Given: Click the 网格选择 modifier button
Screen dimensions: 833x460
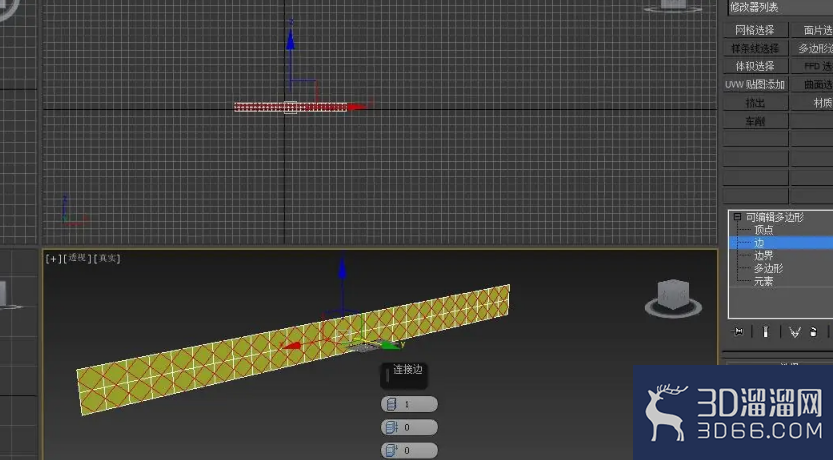Looking at the screenshot, I should pos(755,30).
